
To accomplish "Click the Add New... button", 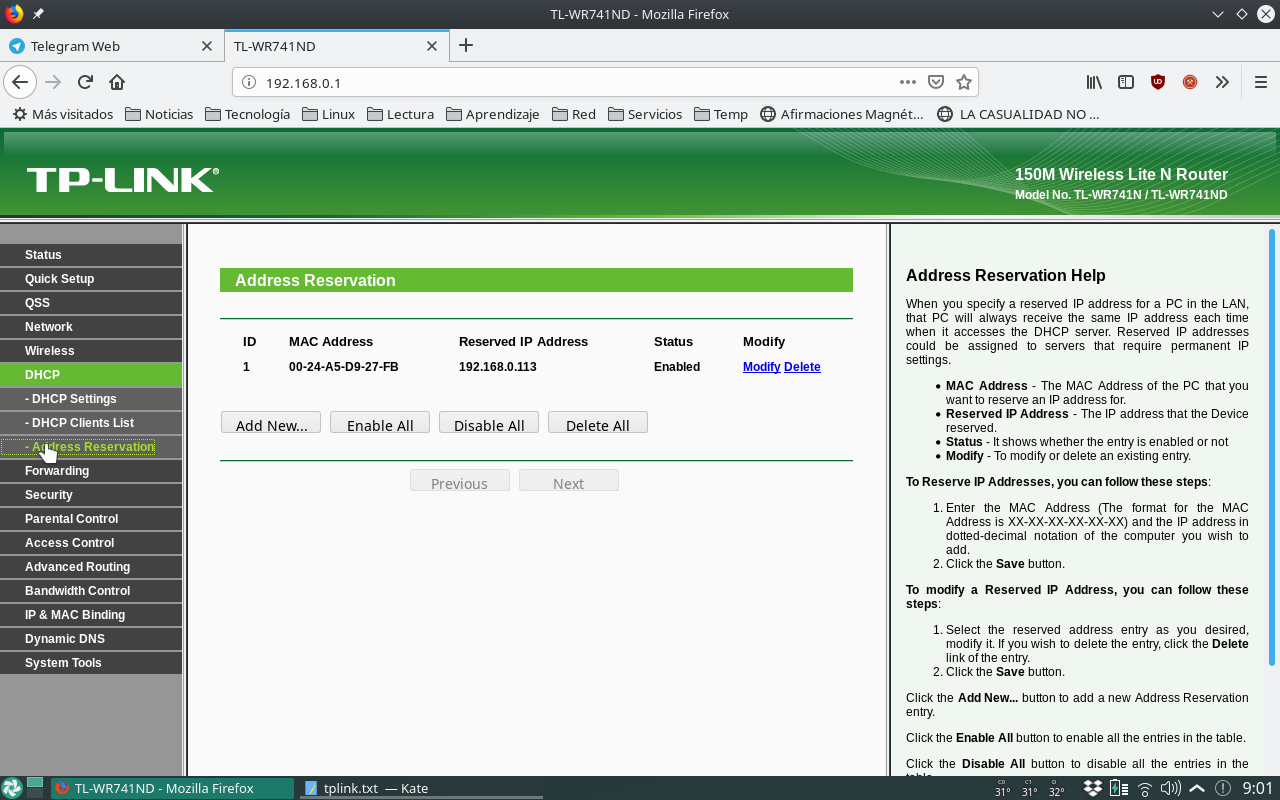I will tap(271, 423).
